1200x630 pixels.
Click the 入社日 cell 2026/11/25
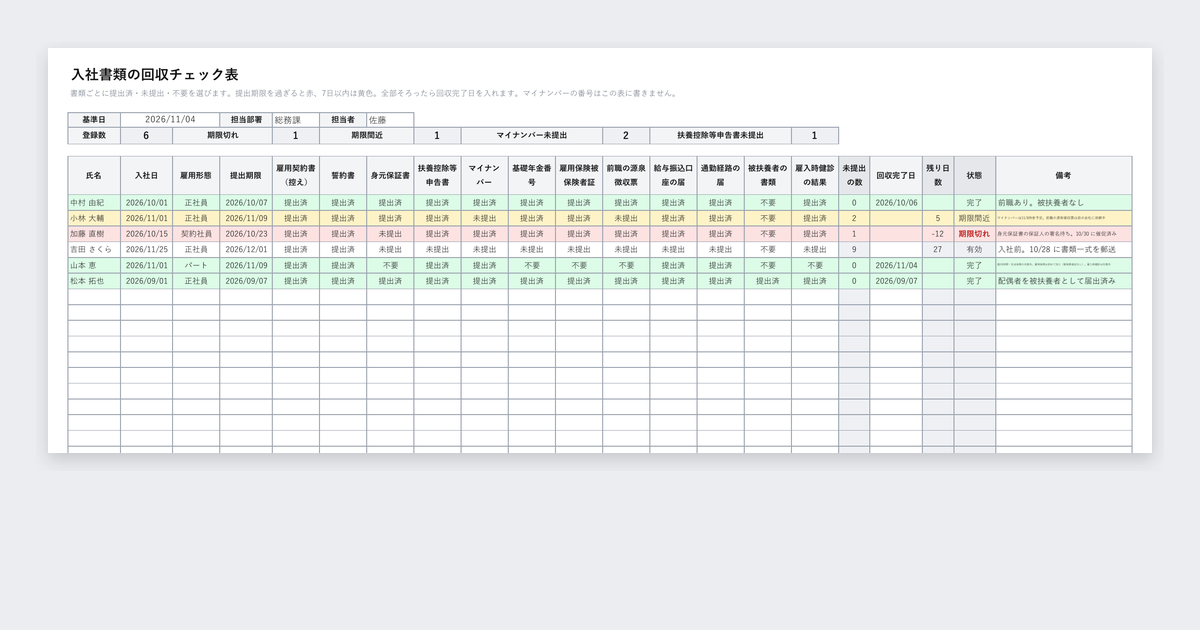click(146, 249)
